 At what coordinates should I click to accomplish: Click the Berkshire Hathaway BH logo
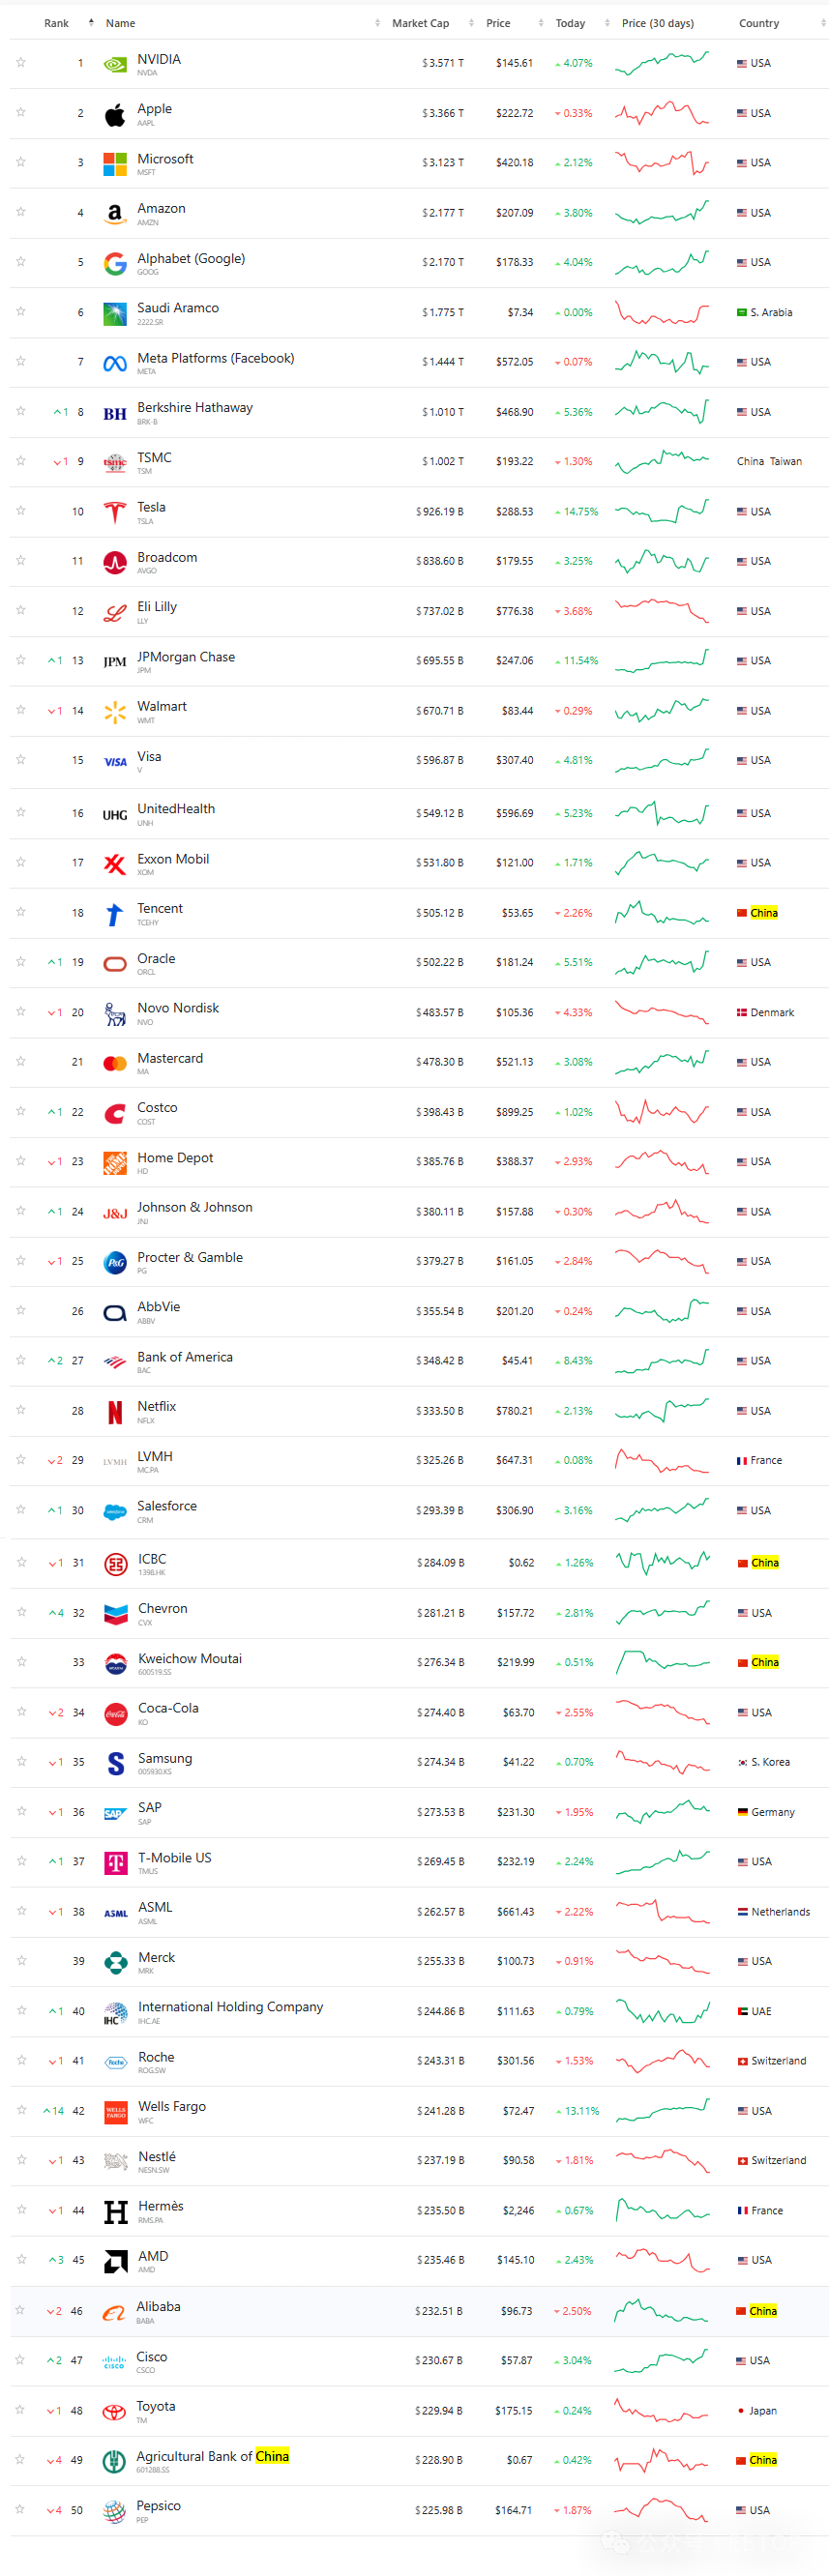(115, 414)
